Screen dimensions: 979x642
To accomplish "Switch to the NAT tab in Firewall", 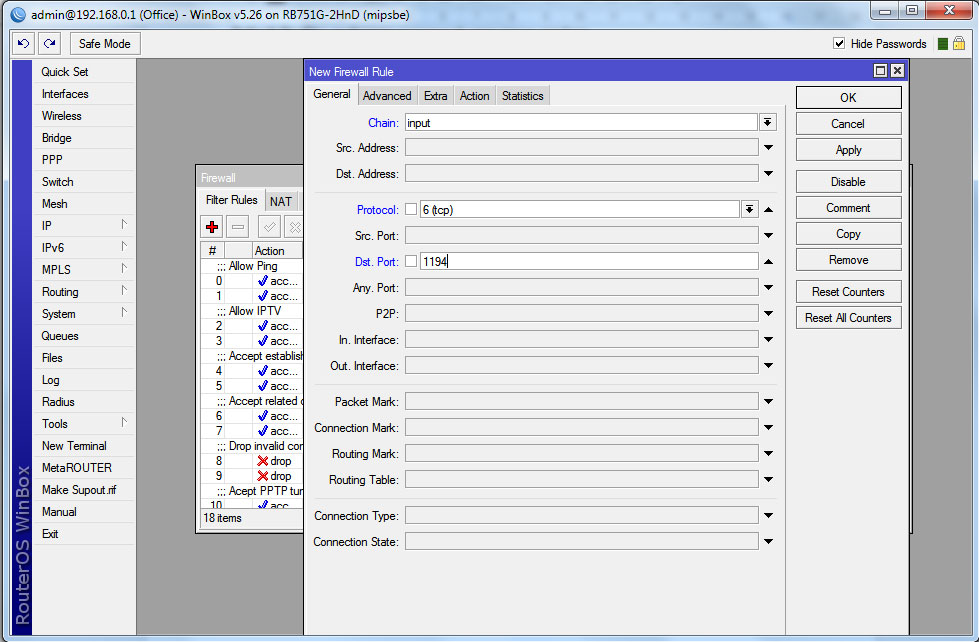I will click(281, 201).
